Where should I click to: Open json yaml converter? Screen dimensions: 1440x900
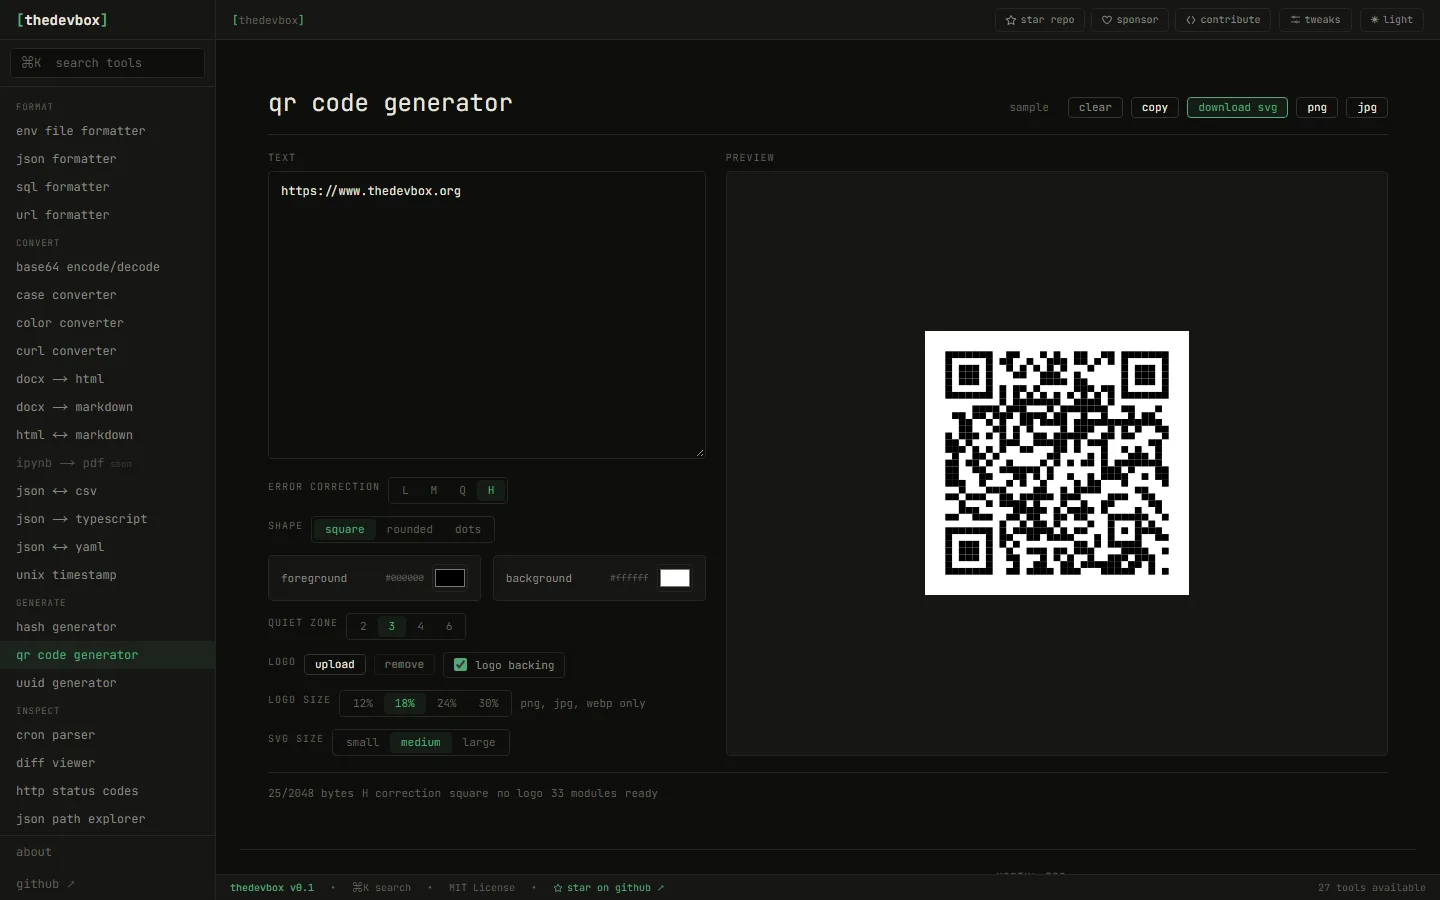click(x=107, y=547)
